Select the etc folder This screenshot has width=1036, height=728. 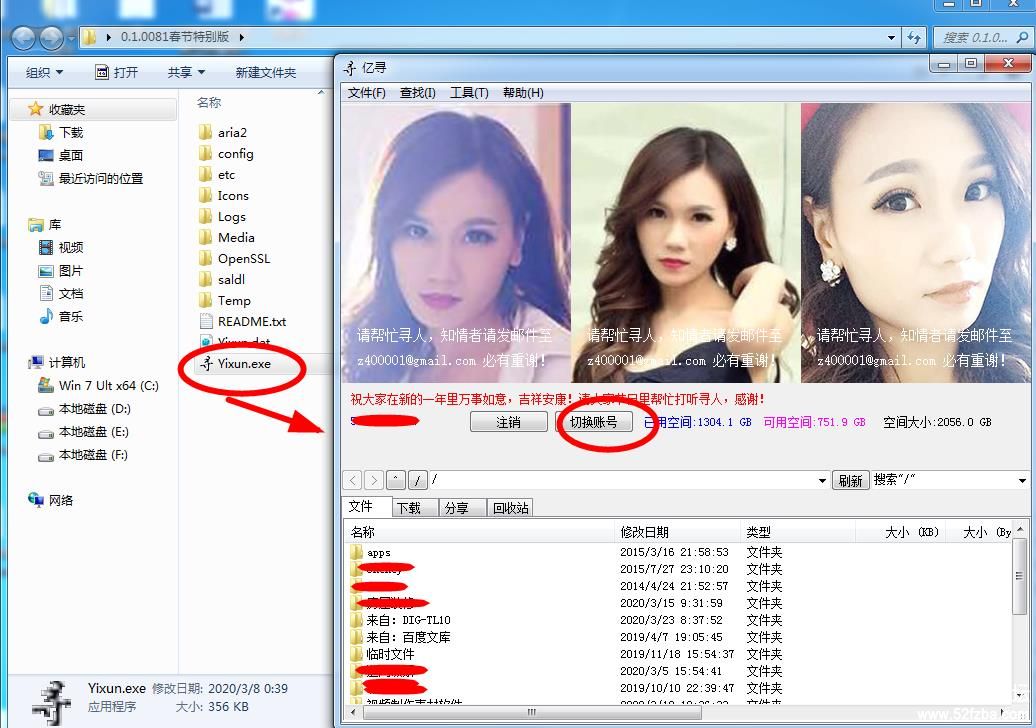click(217, 174)
